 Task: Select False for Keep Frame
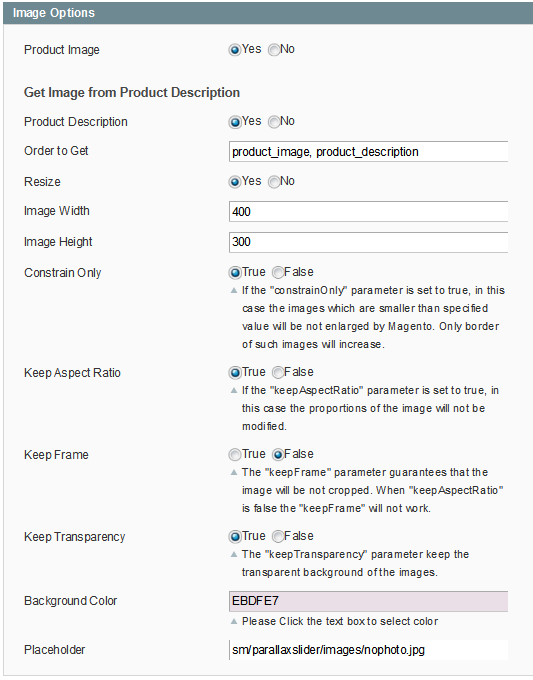(x=278, y=454)
